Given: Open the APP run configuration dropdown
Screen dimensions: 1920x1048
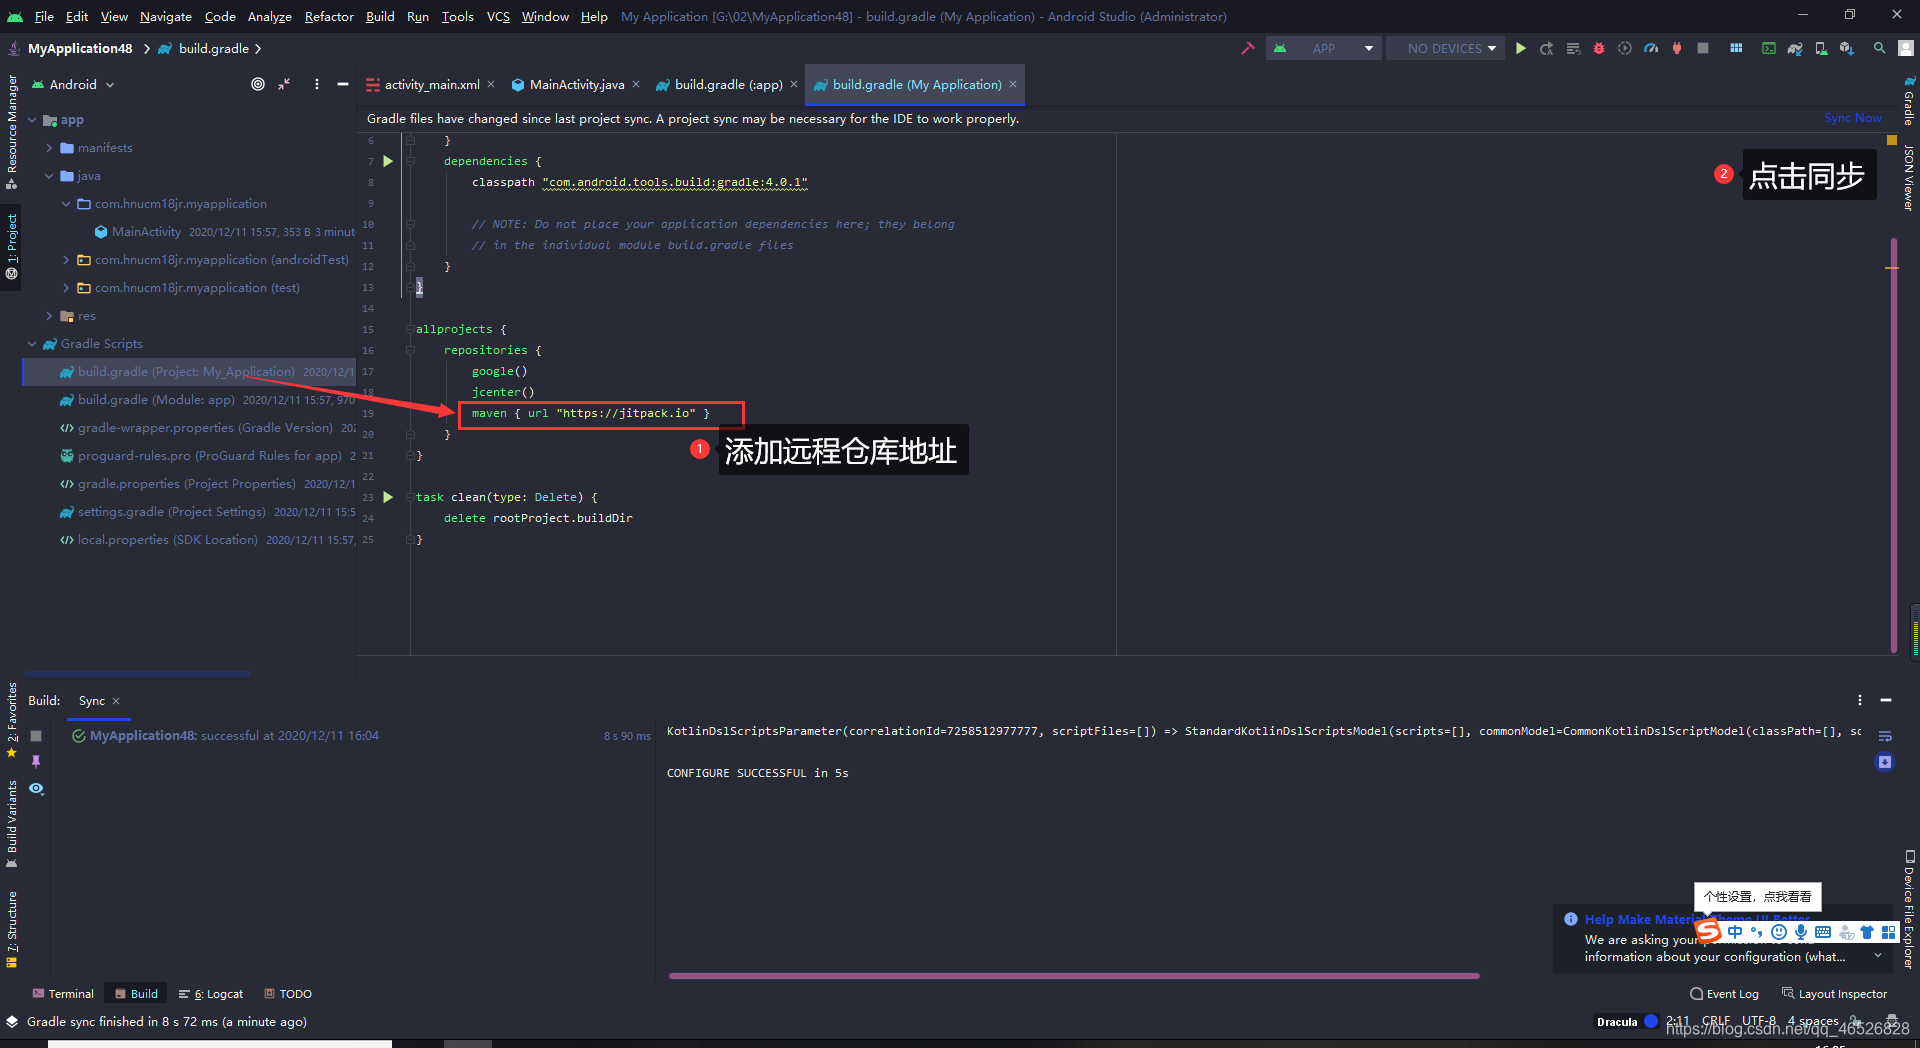Looking at the screenshot, I should pyautogui.click(x=1324, y=48).
